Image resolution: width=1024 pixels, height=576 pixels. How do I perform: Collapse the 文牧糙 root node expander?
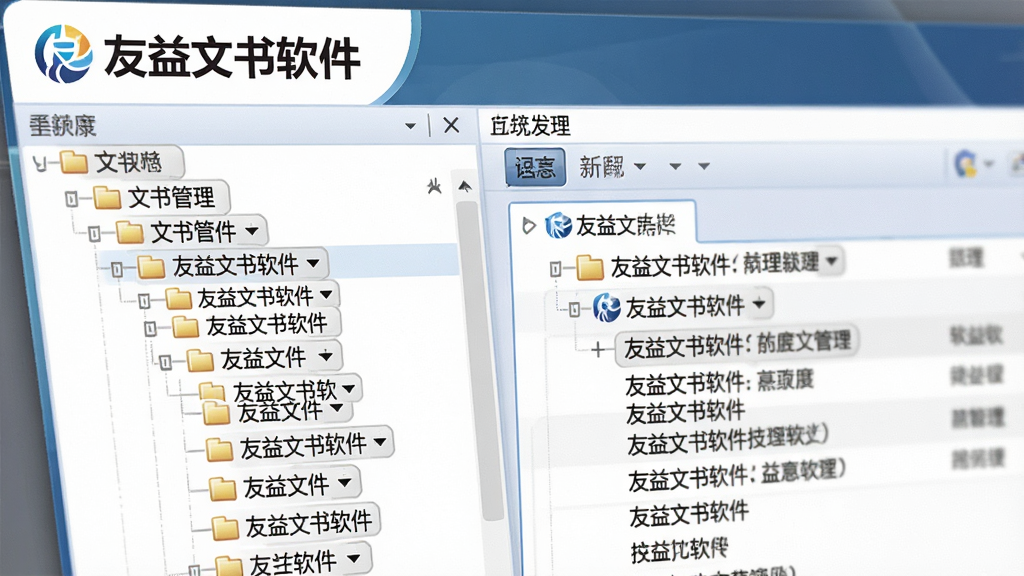point(40,164)
